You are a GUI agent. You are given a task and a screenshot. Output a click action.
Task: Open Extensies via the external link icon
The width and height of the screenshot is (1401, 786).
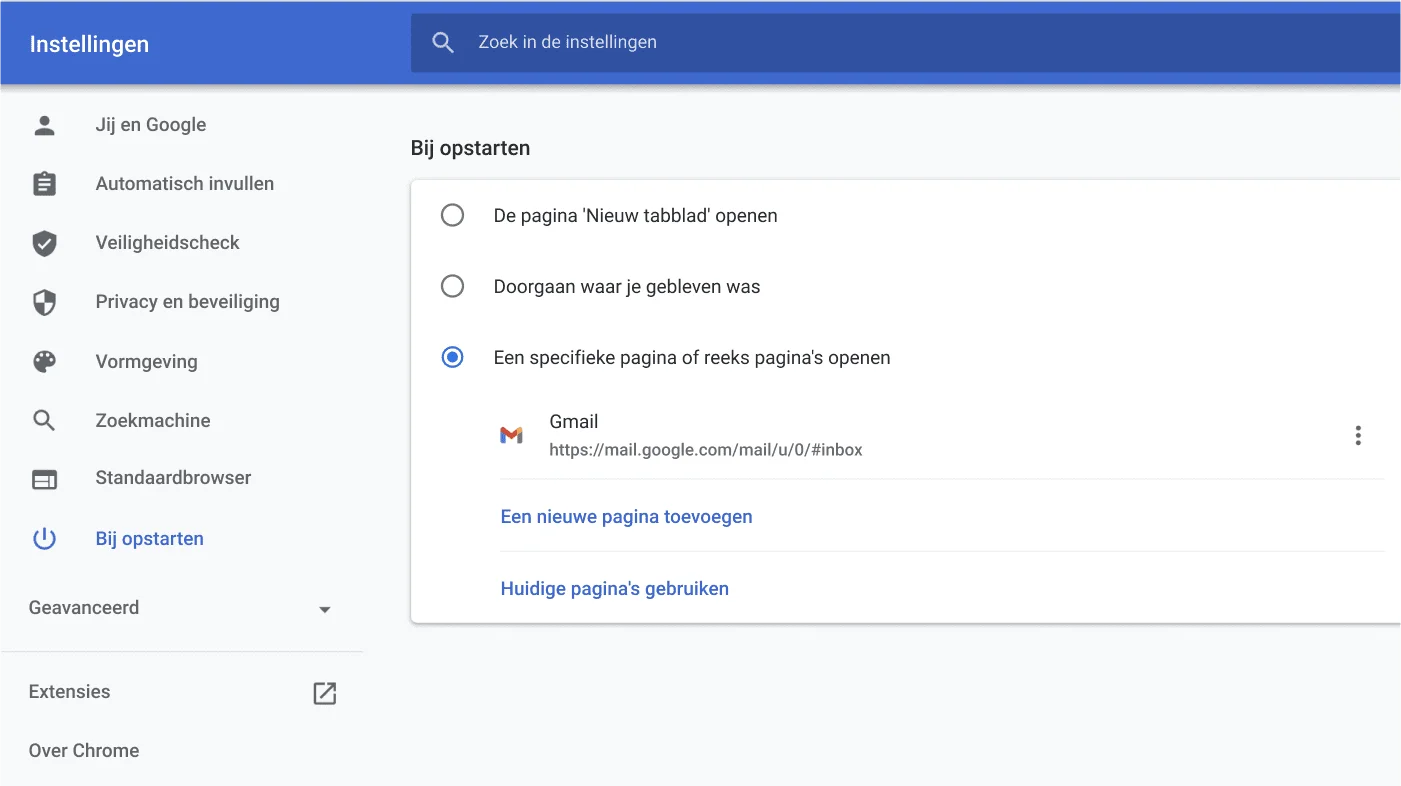[x=324, y=692]
